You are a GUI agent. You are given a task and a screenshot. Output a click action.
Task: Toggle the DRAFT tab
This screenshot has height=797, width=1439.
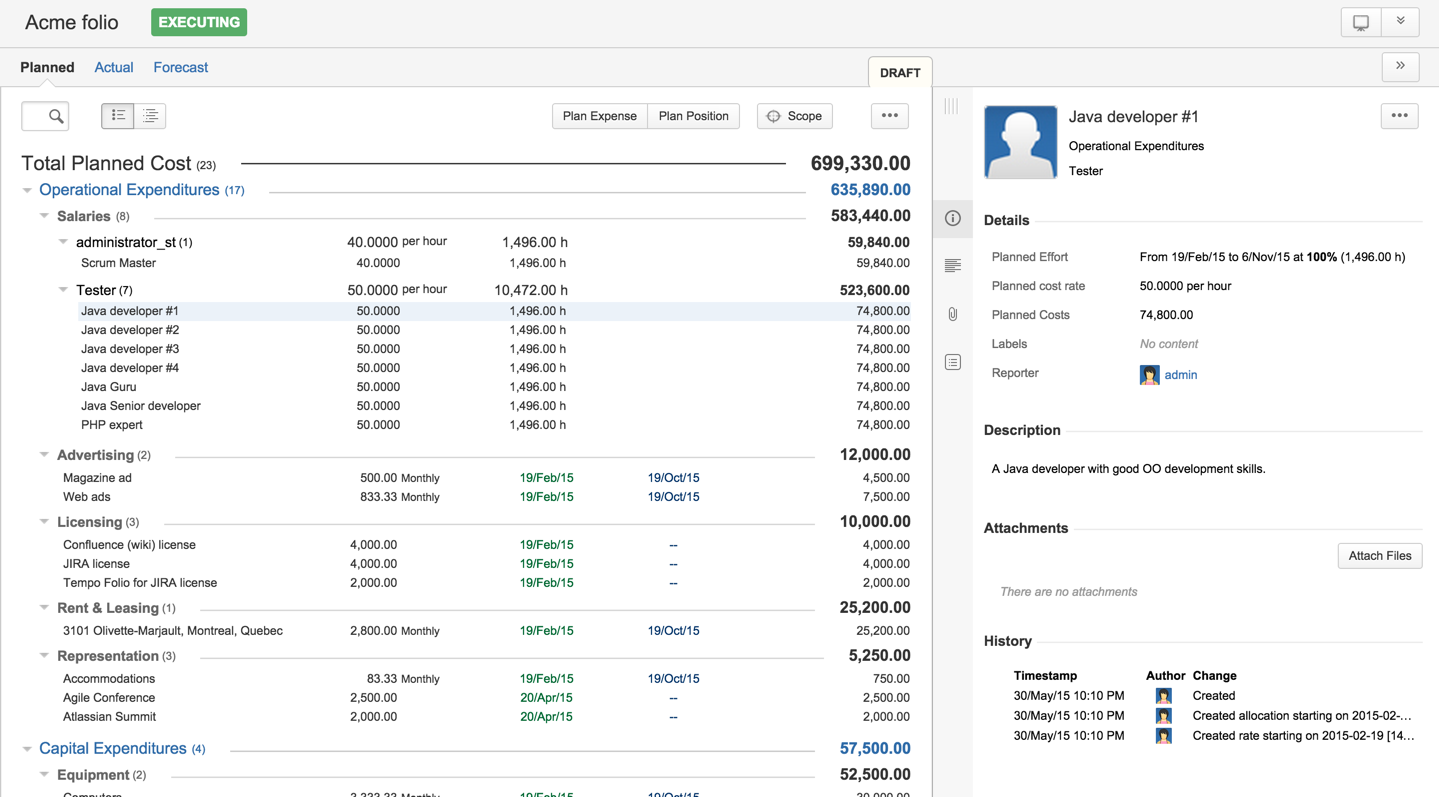point(900,73)
